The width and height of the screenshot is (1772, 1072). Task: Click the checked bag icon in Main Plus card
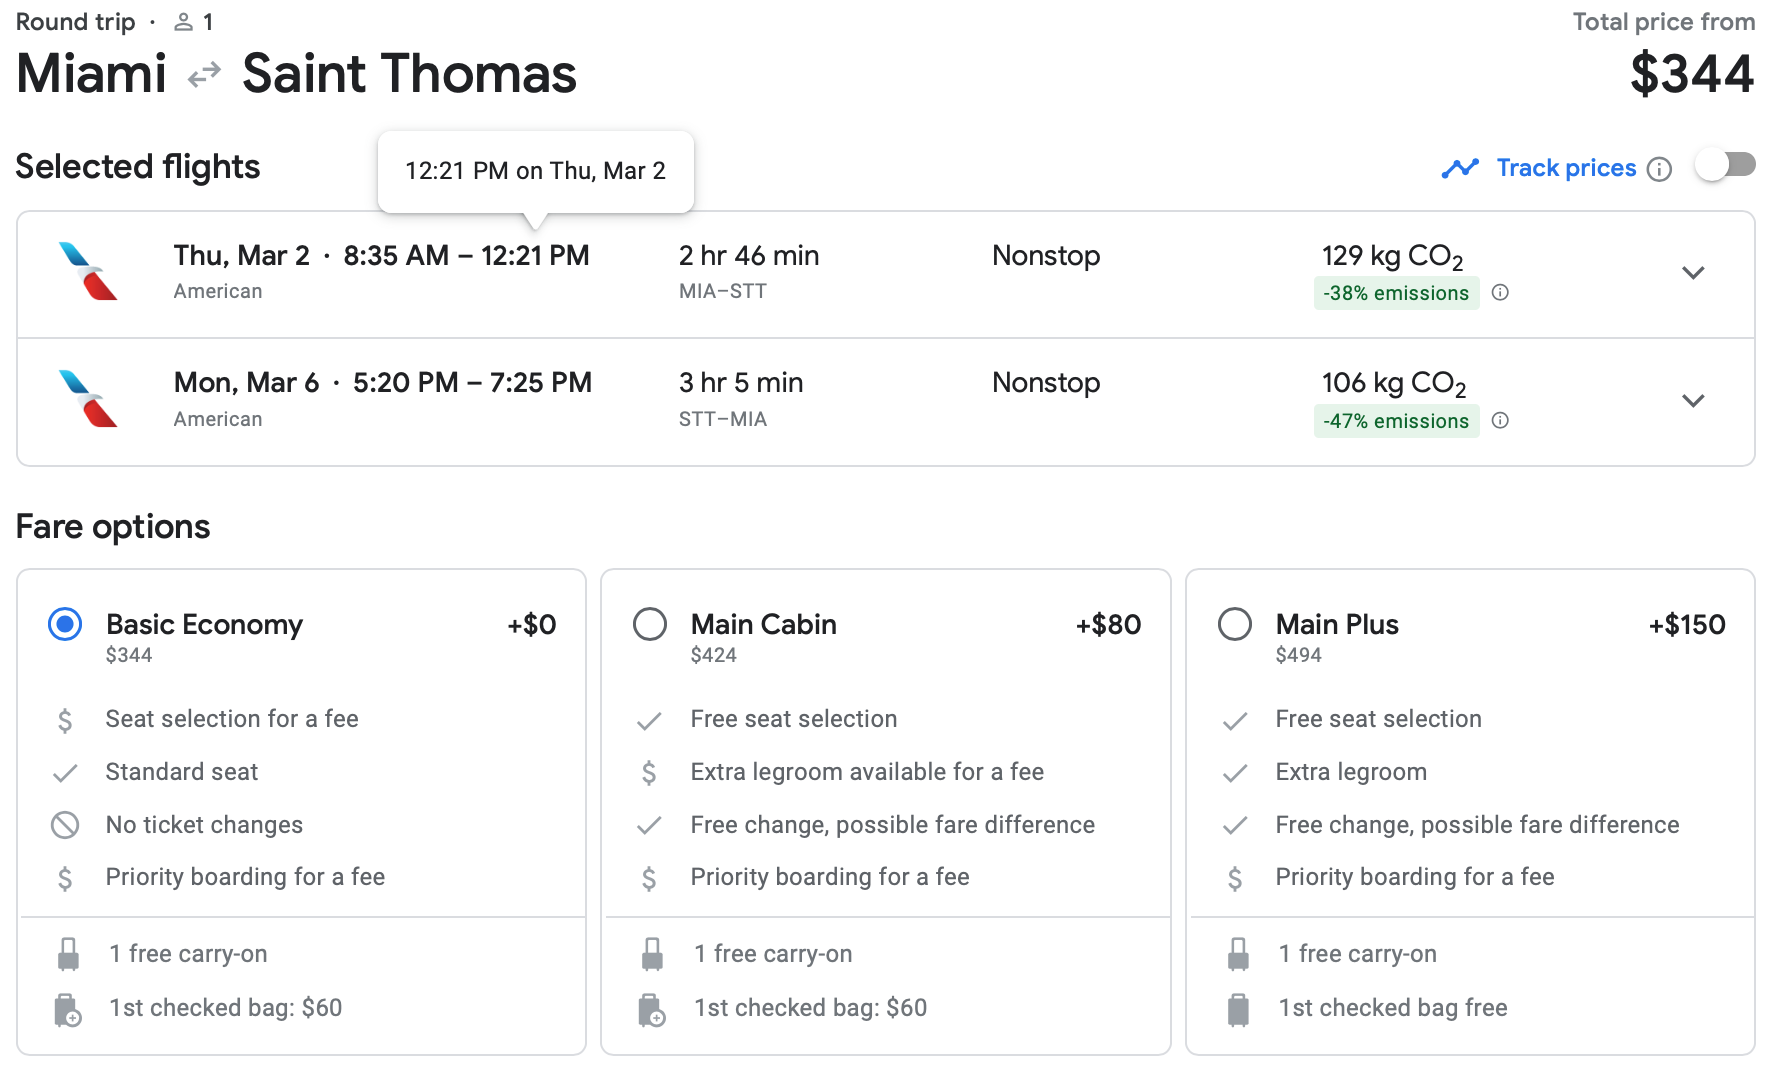[1238, 1007]
